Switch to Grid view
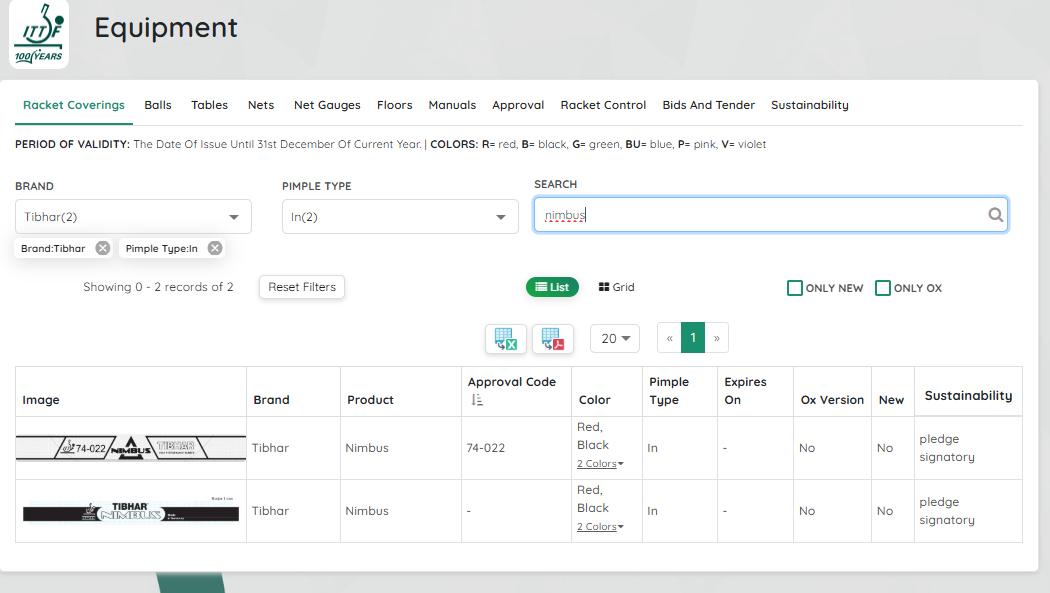Image resolution: width=1050 pixels, height=593 pixels. [x=616, y=287]
